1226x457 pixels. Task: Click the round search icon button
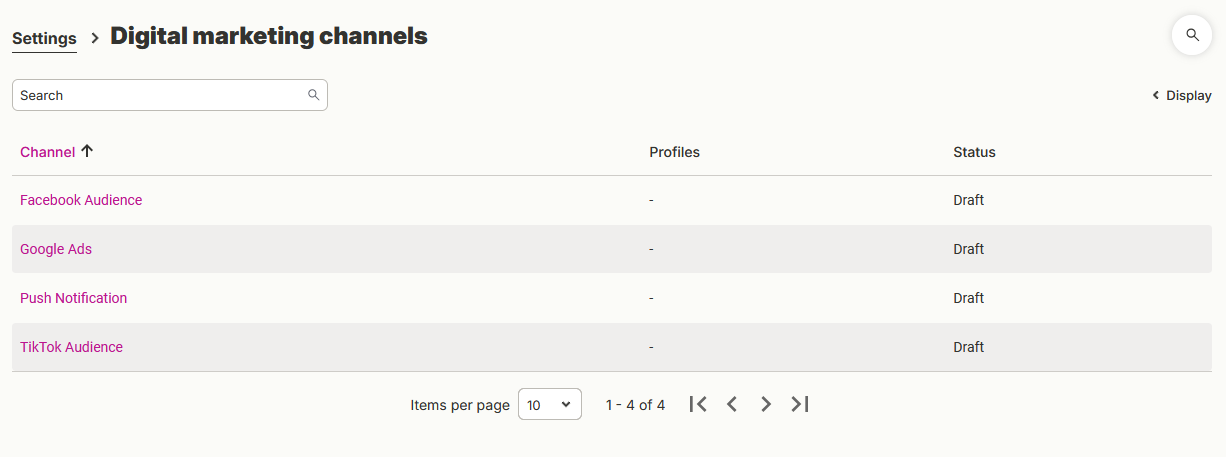(1192, 35)
